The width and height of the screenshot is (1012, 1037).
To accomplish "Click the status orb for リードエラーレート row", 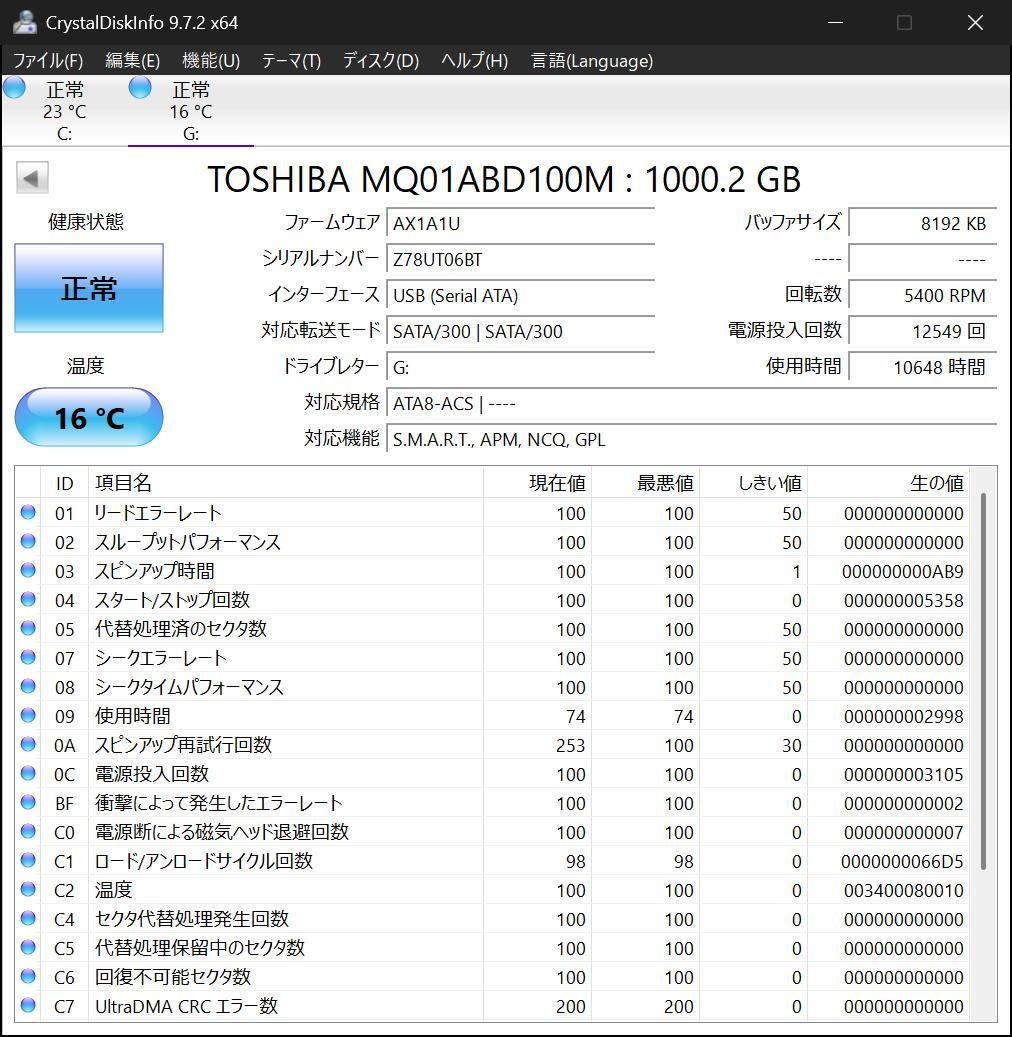I will [28, 513].
